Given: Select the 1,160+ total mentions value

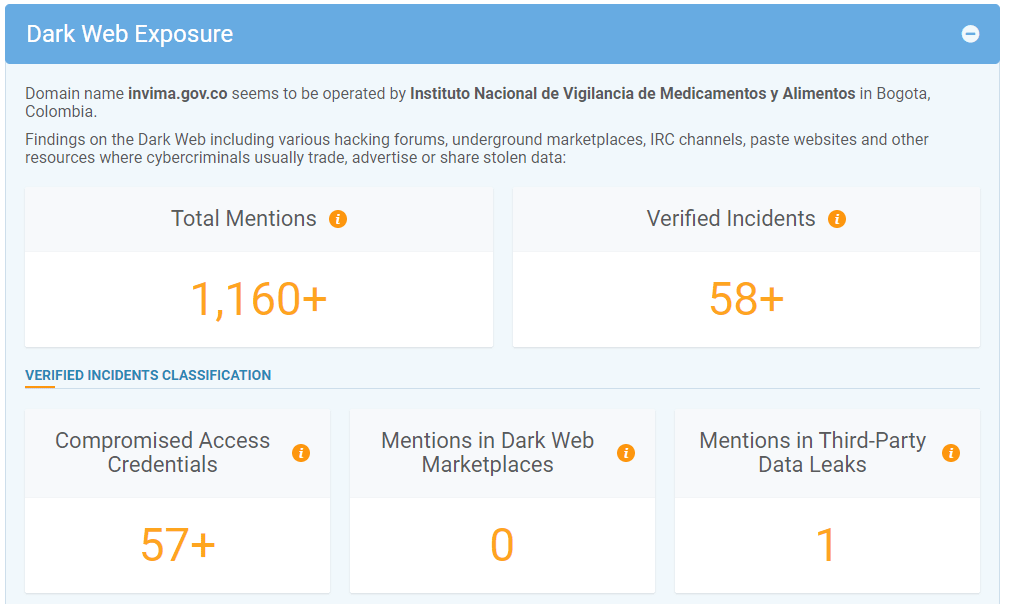Looking at the screenshot, I should coord(258,299).
